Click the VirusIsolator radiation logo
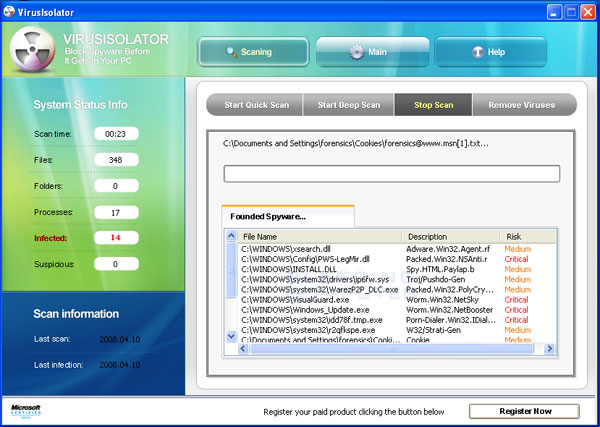 [32, 50]
